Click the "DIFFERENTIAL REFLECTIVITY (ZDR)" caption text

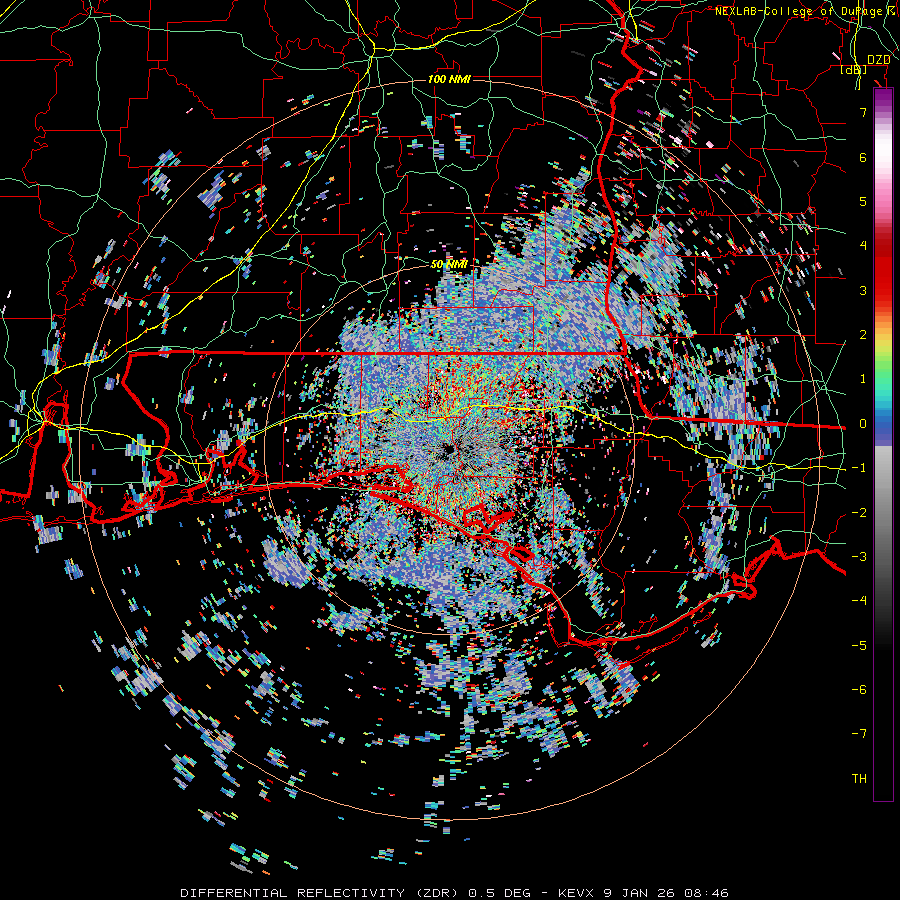[x=321, y=893]
